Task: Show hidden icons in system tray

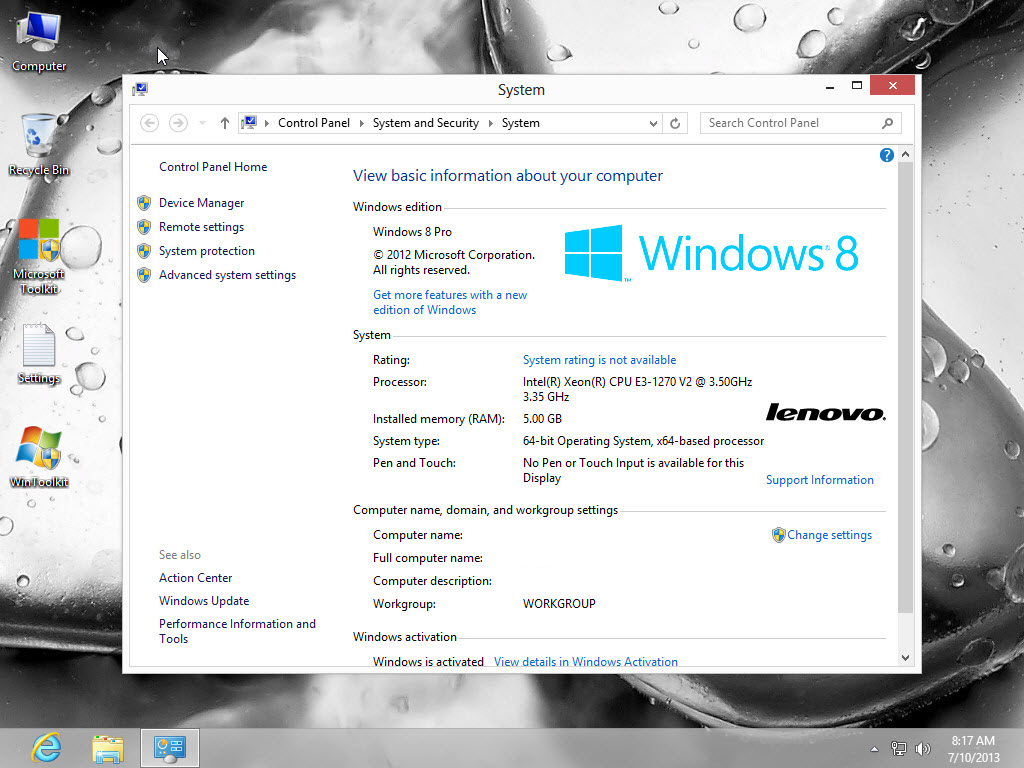Action: point(874,749)
